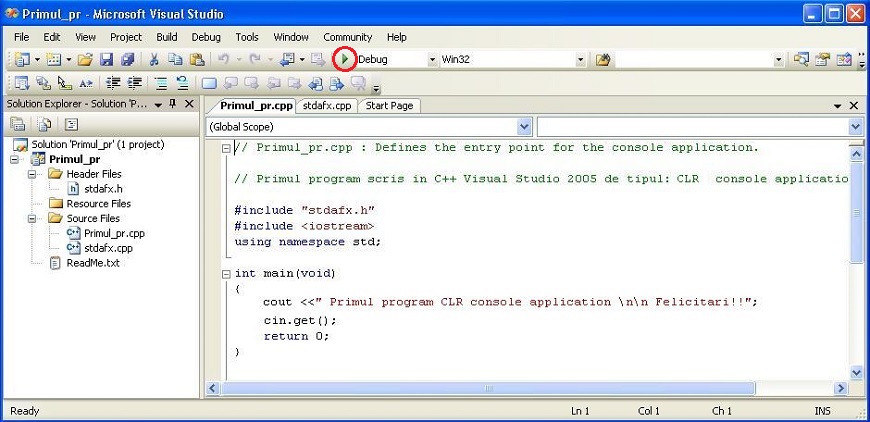
Task: Click the green Start Debugging play button
Action: tap(344, 60)
